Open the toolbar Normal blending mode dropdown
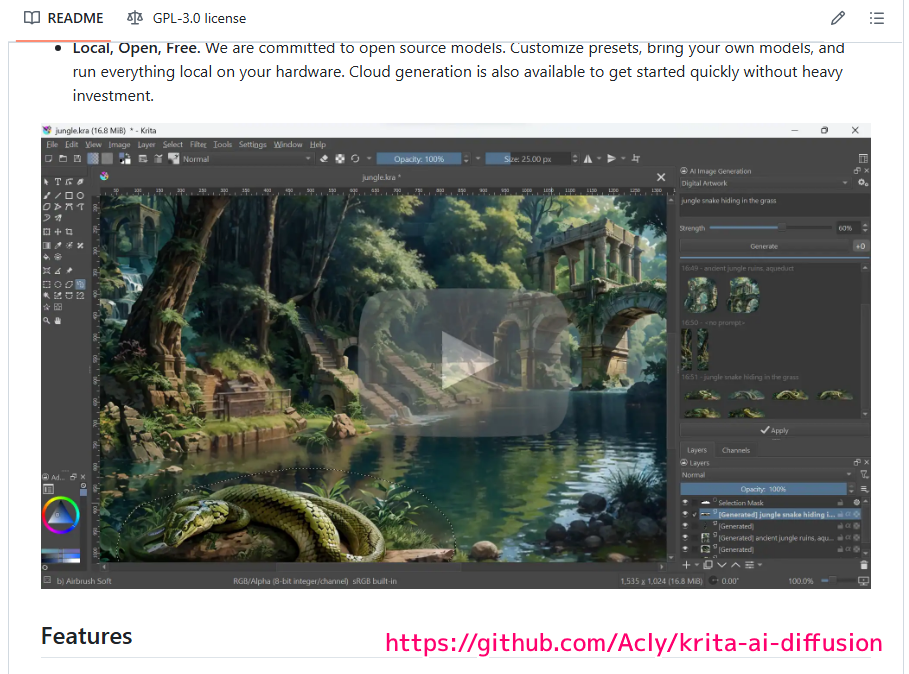Viewport: 909px width, 674px height. [x=248, y=159]
